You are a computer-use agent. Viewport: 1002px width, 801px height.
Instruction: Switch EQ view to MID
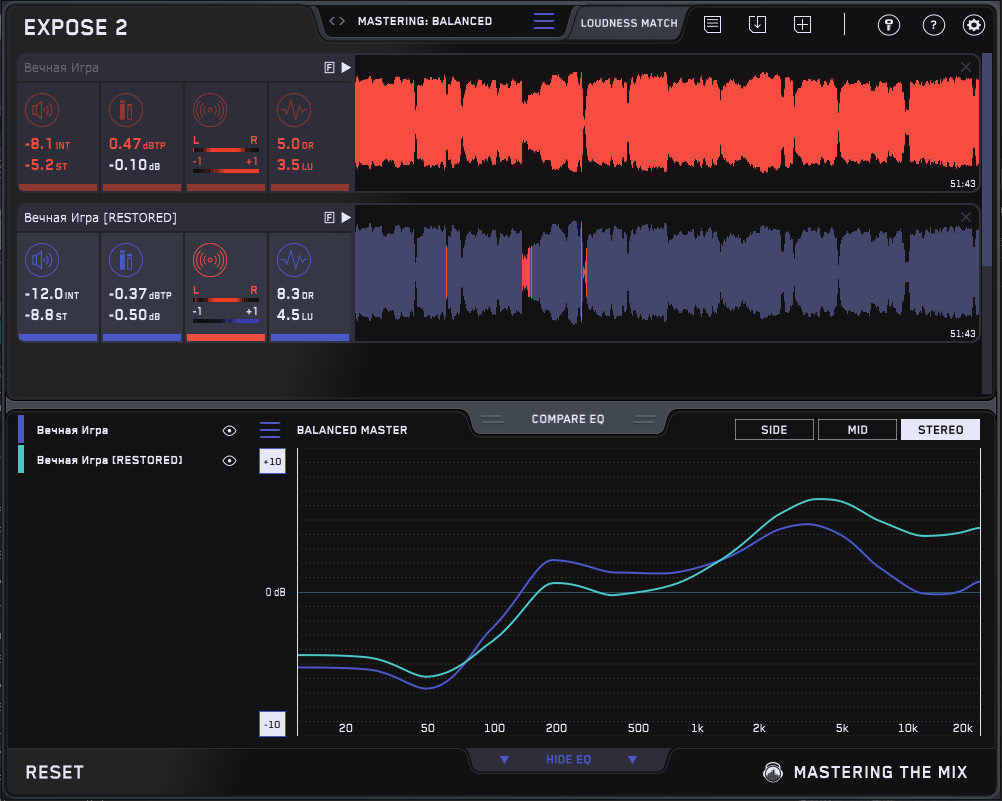click(857, 430)
